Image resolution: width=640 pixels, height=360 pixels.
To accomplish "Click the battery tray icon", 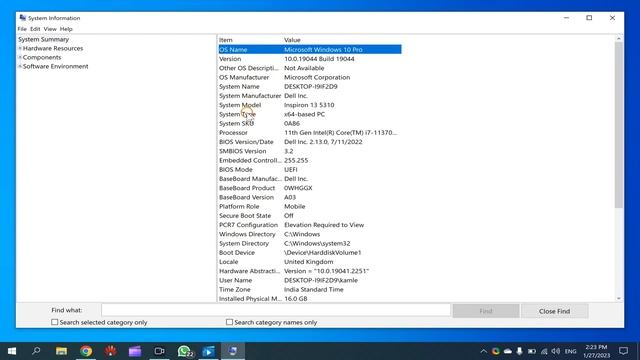I will pos(532,351).
